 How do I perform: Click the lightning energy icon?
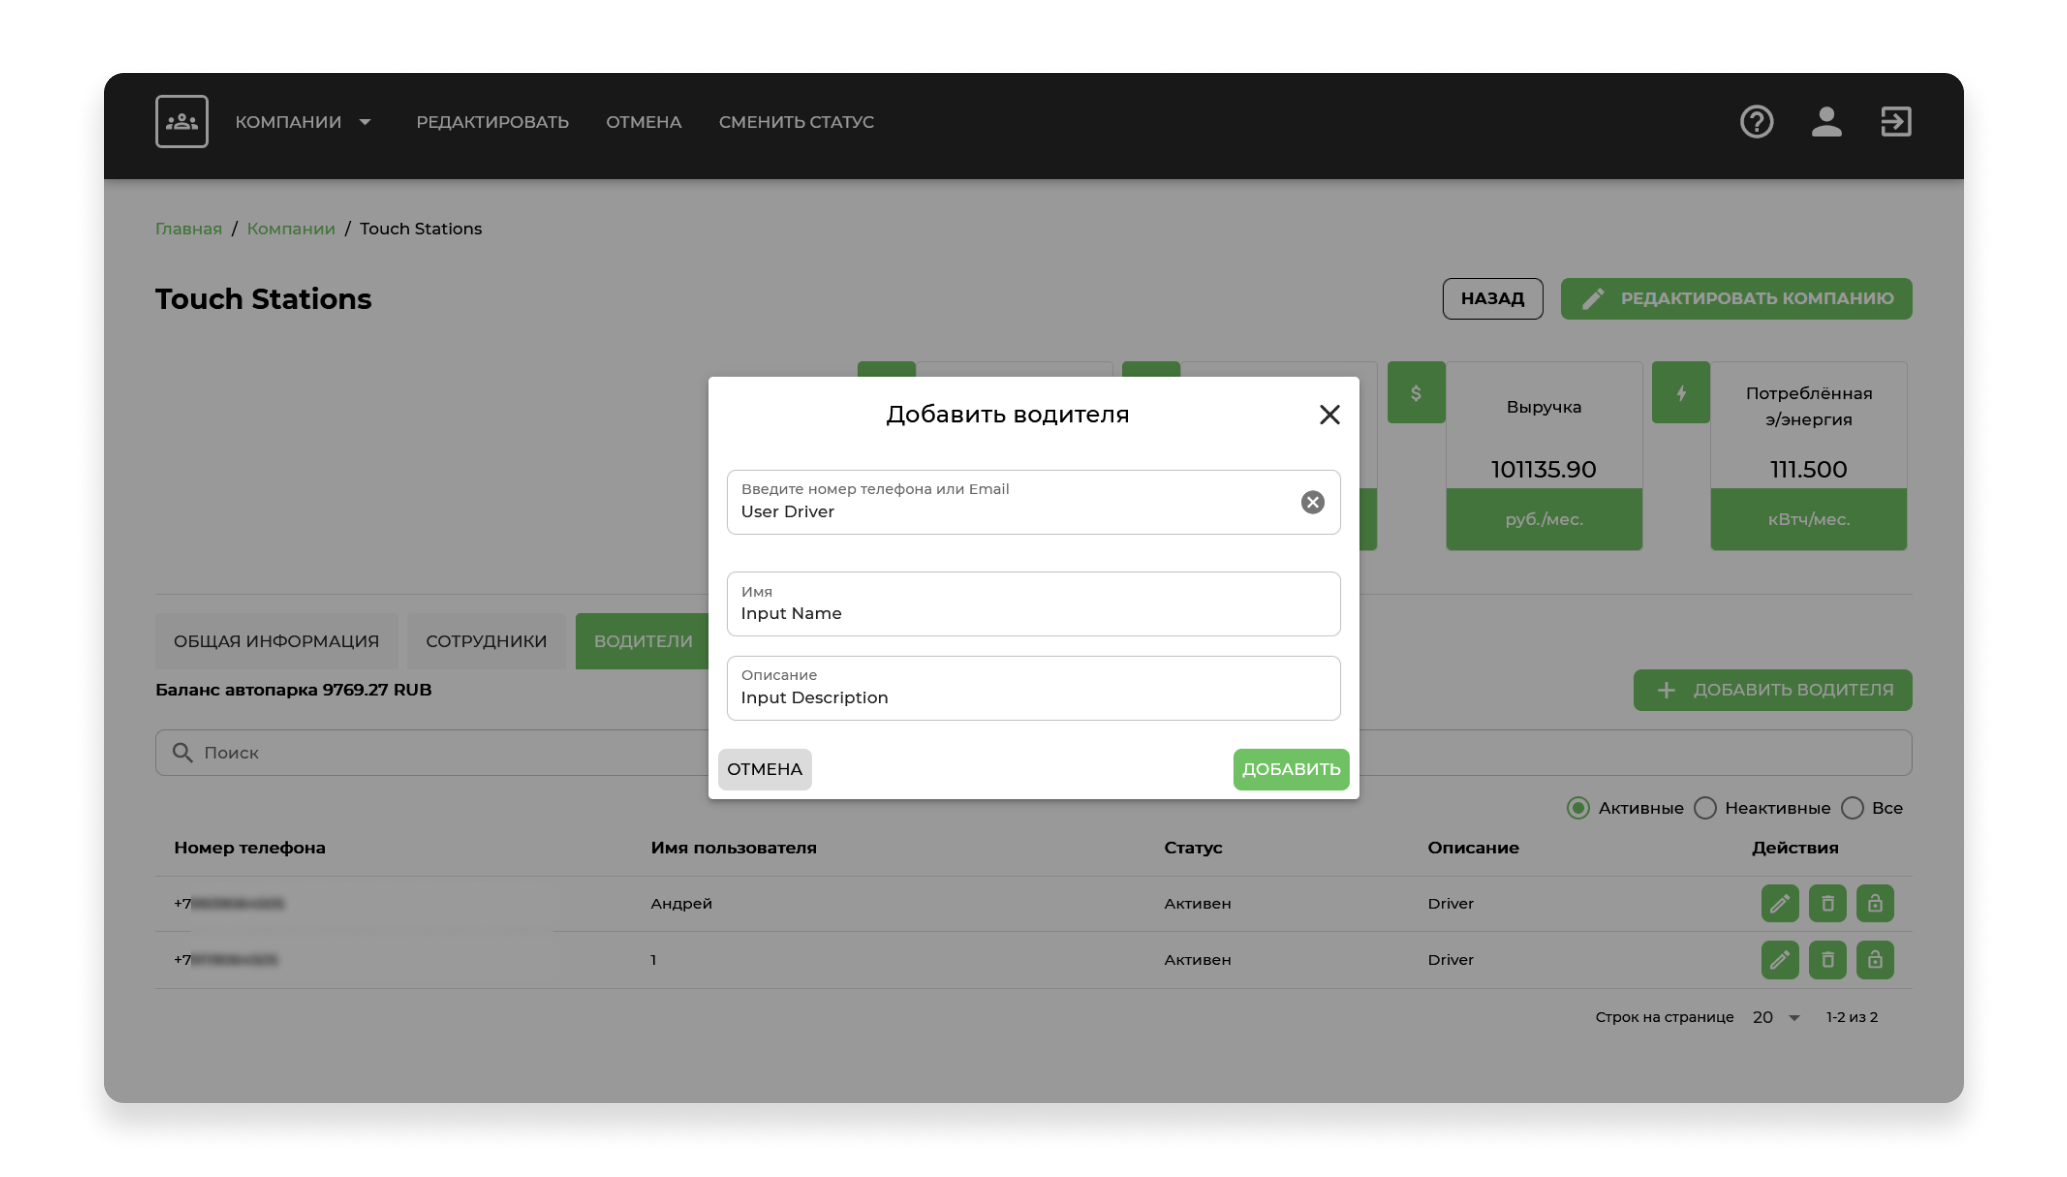pyautogui.click(x=1681, y=392)
